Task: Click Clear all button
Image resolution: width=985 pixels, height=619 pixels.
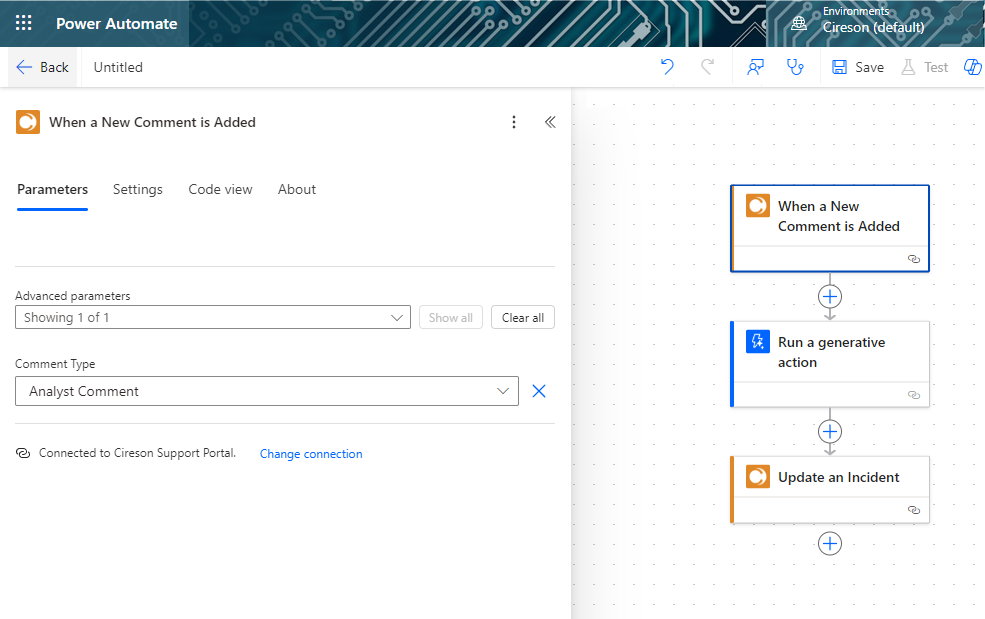Action: [523, 317]
